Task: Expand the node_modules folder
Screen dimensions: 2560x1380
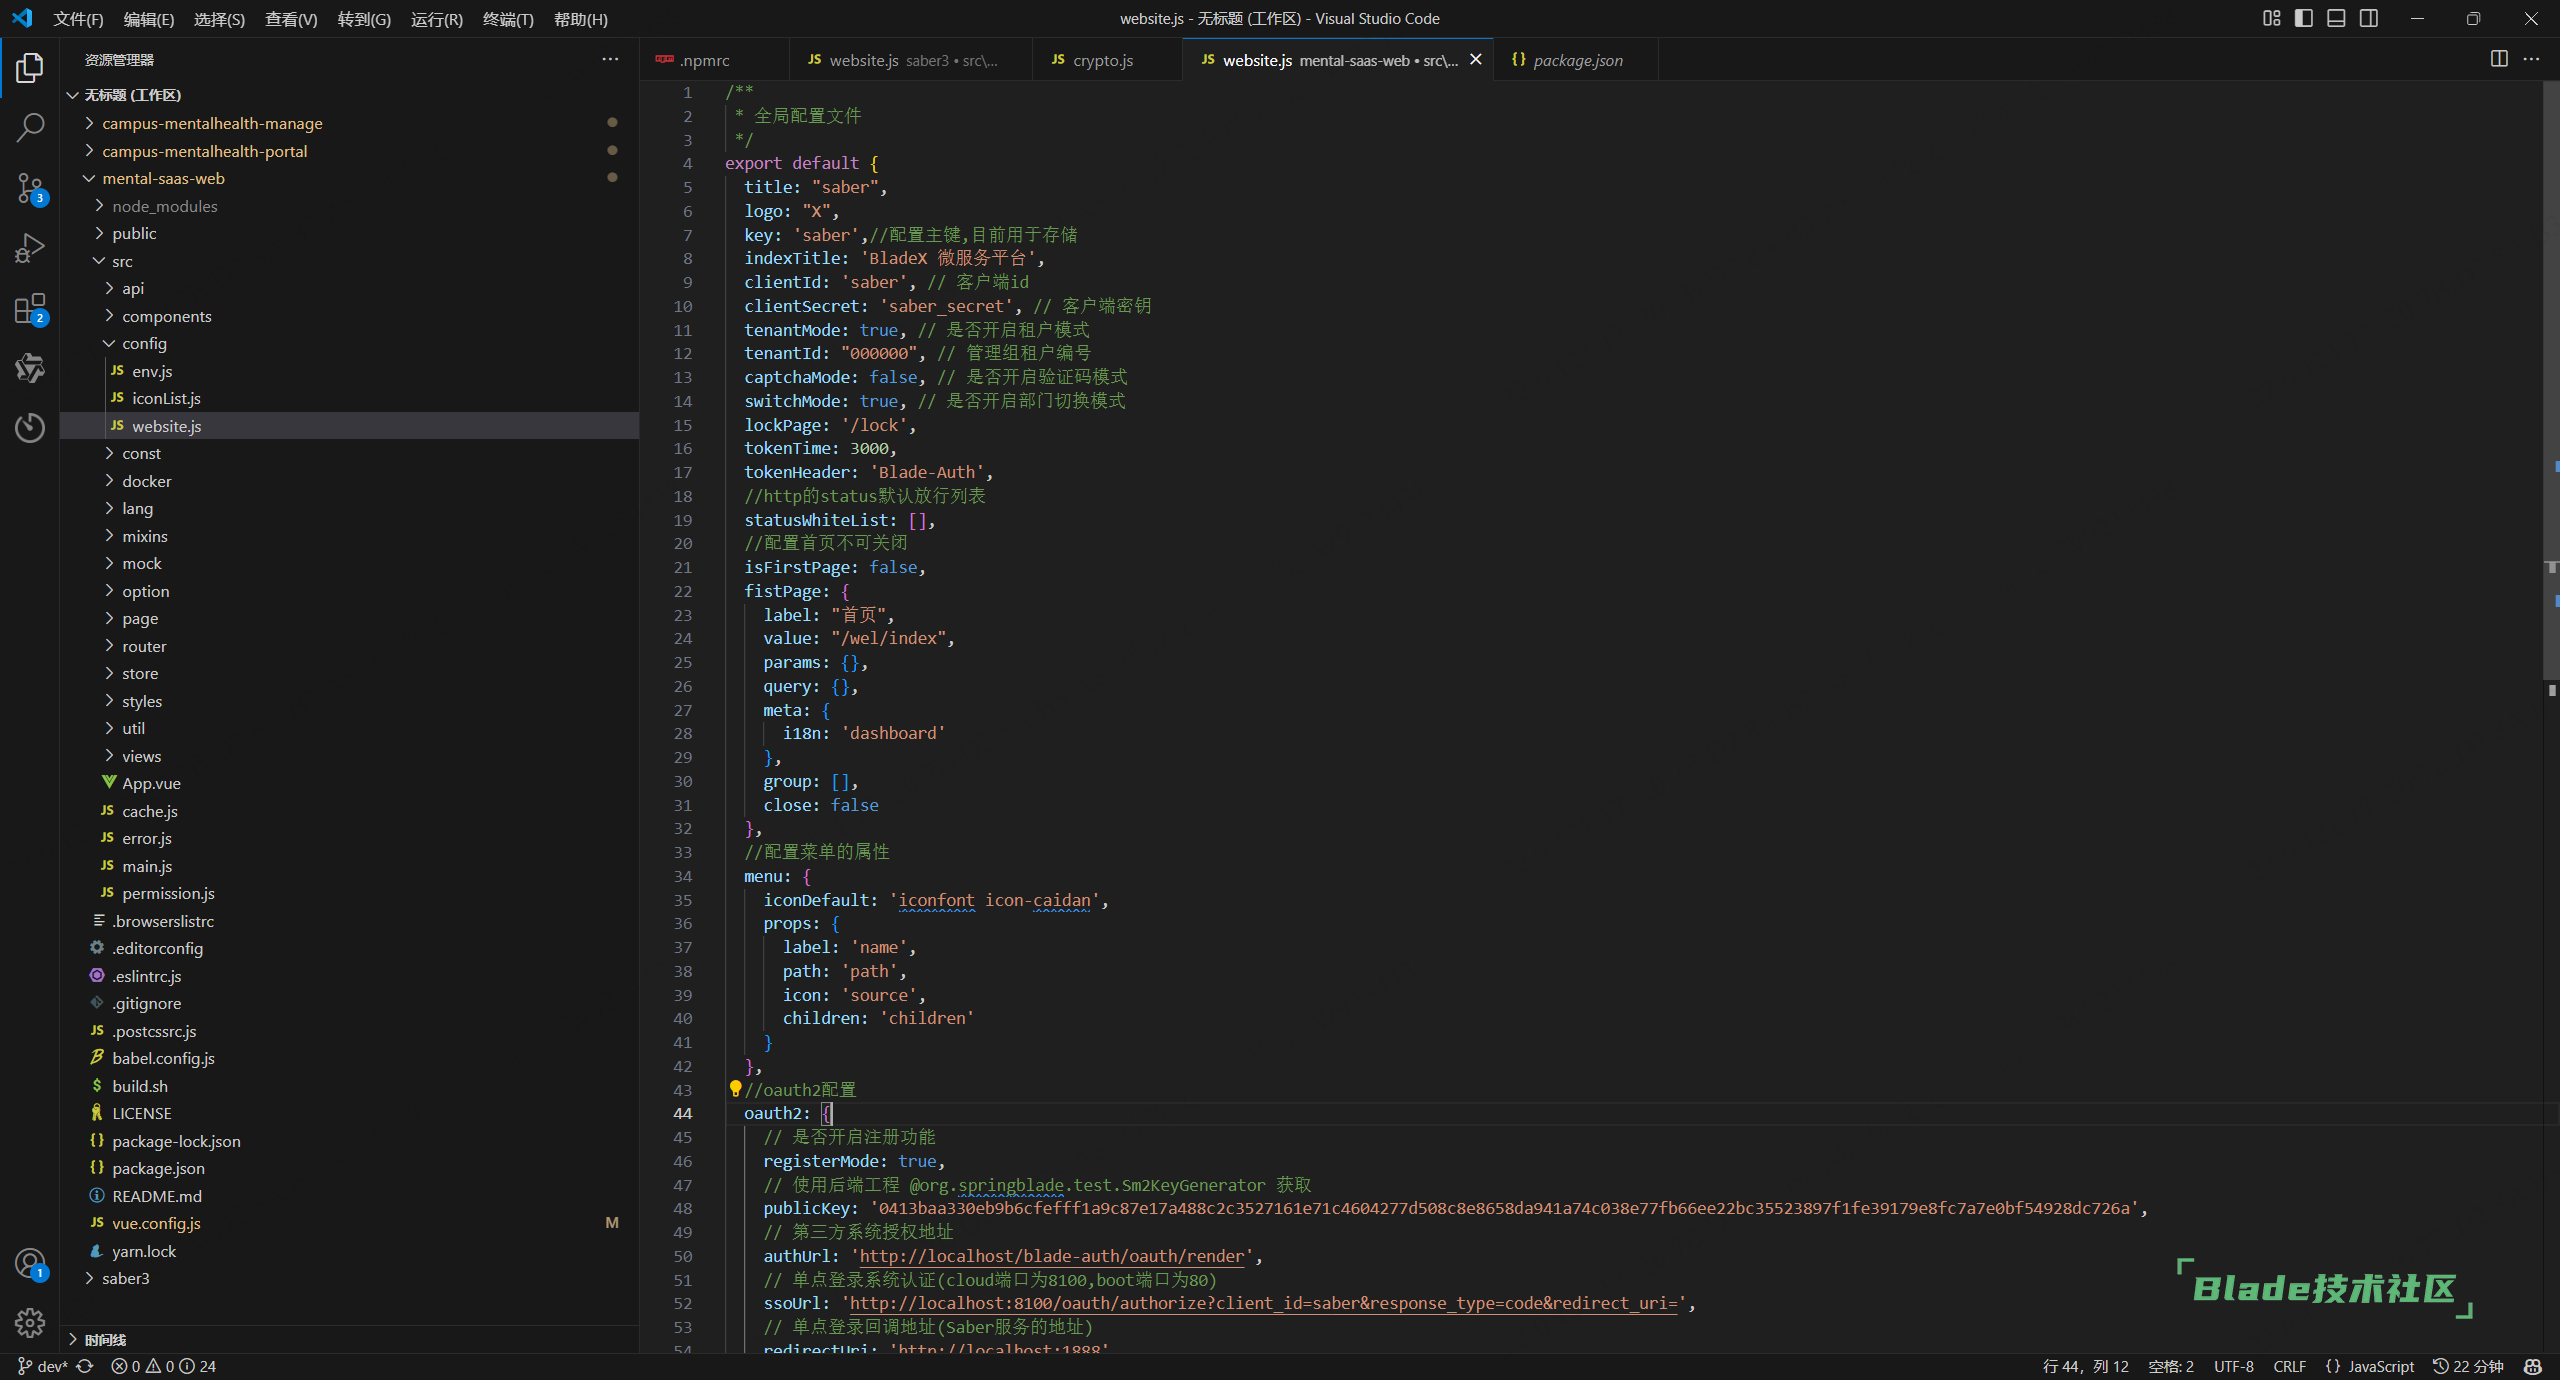Action: (x=350, y=206)
